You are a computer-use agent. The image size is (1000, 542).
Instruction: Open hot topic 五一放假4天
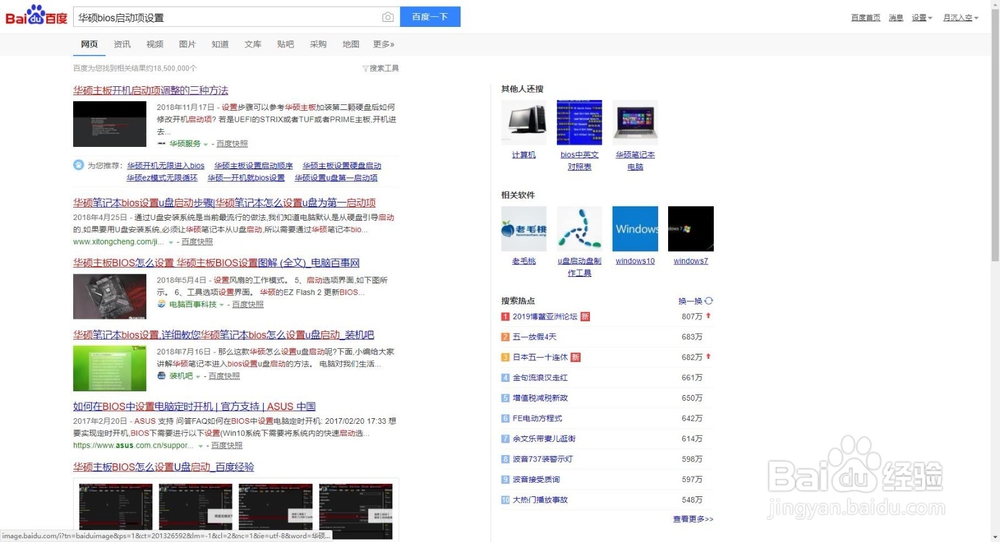534,337
